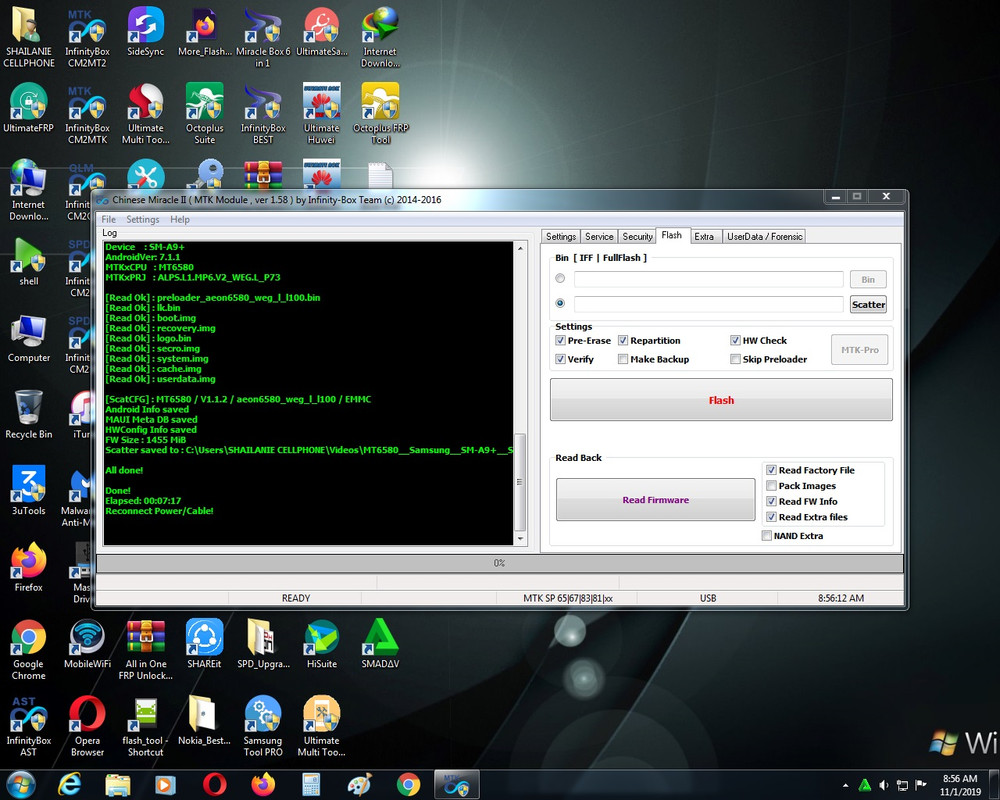Enable the Make Backup checkbox
This screenshot has width=1000, height=800.
(x=622, y=359)
